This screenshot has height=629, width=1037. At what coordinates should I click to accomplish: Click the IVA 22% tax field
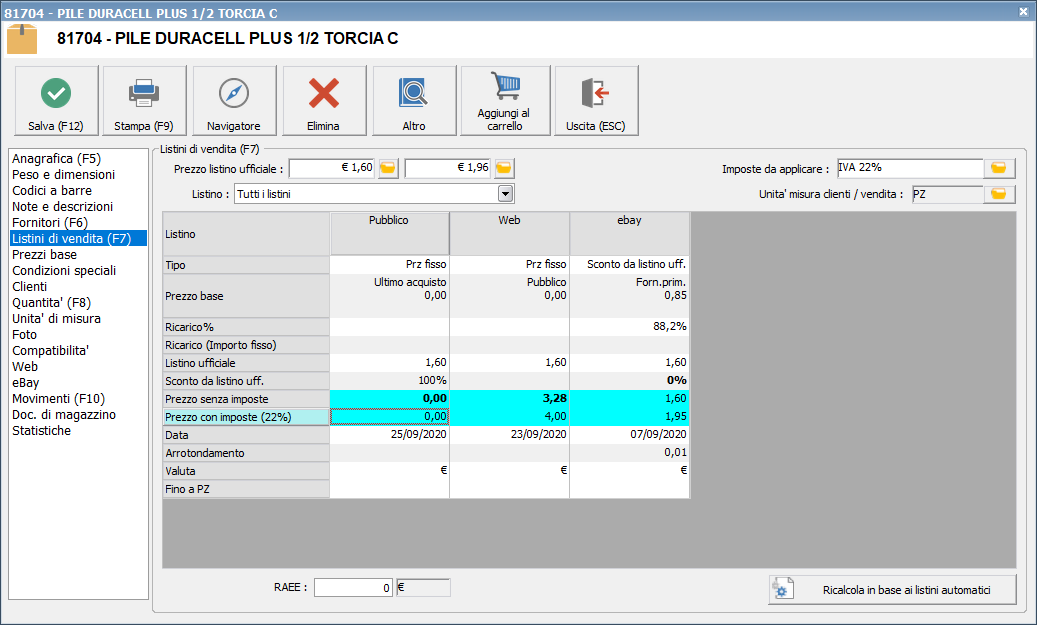[910, 169]
